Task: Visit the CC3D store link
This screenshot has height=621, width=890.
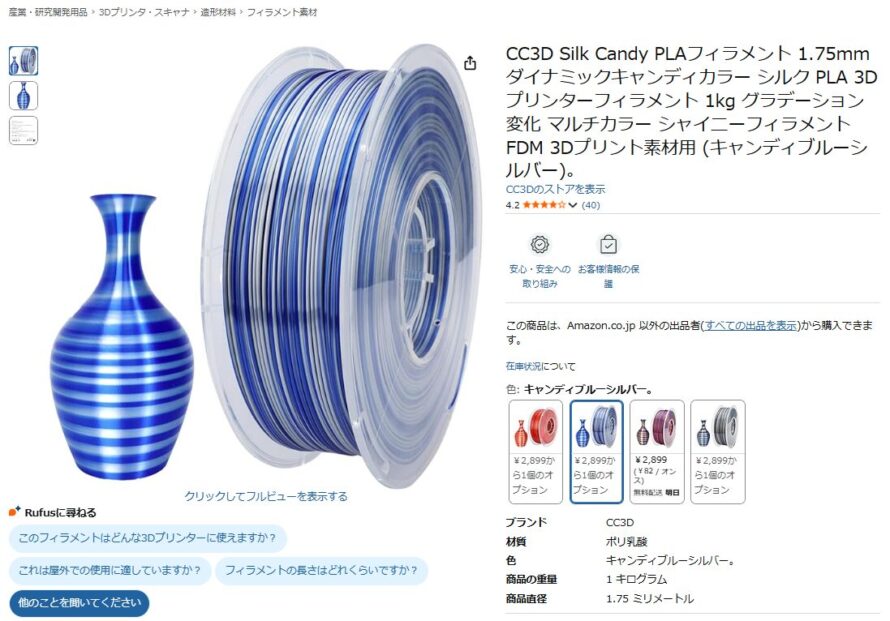Action: point(555,189)
